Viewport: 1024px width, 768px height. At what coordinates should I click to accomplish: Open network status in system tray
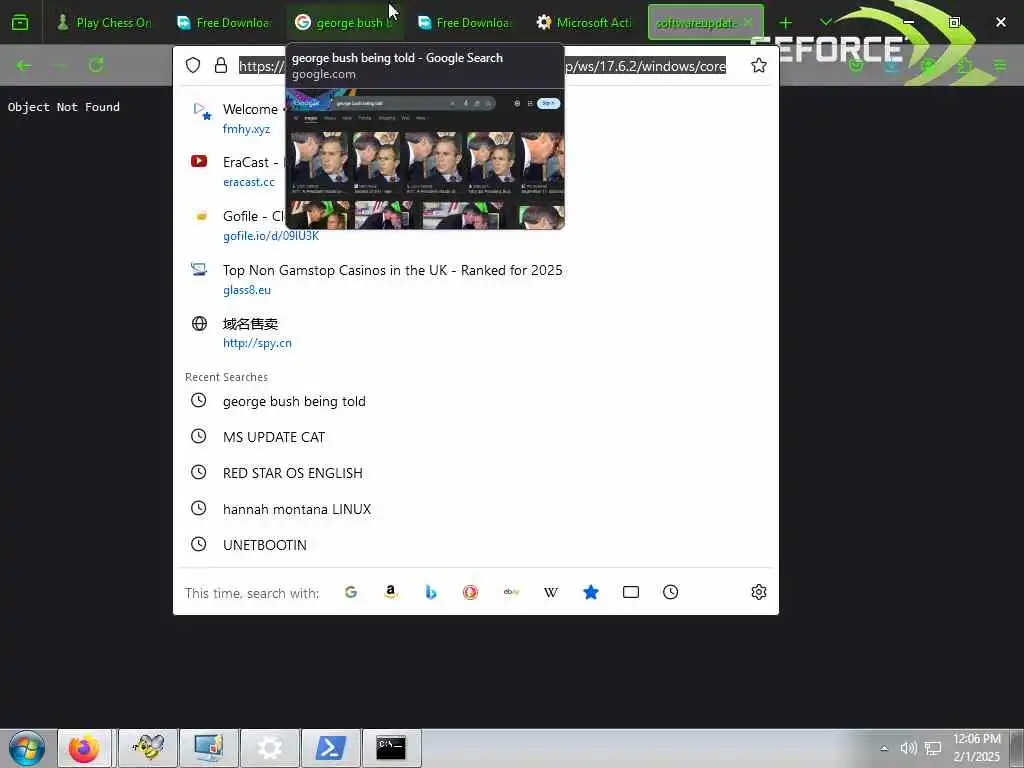(933, 748)
